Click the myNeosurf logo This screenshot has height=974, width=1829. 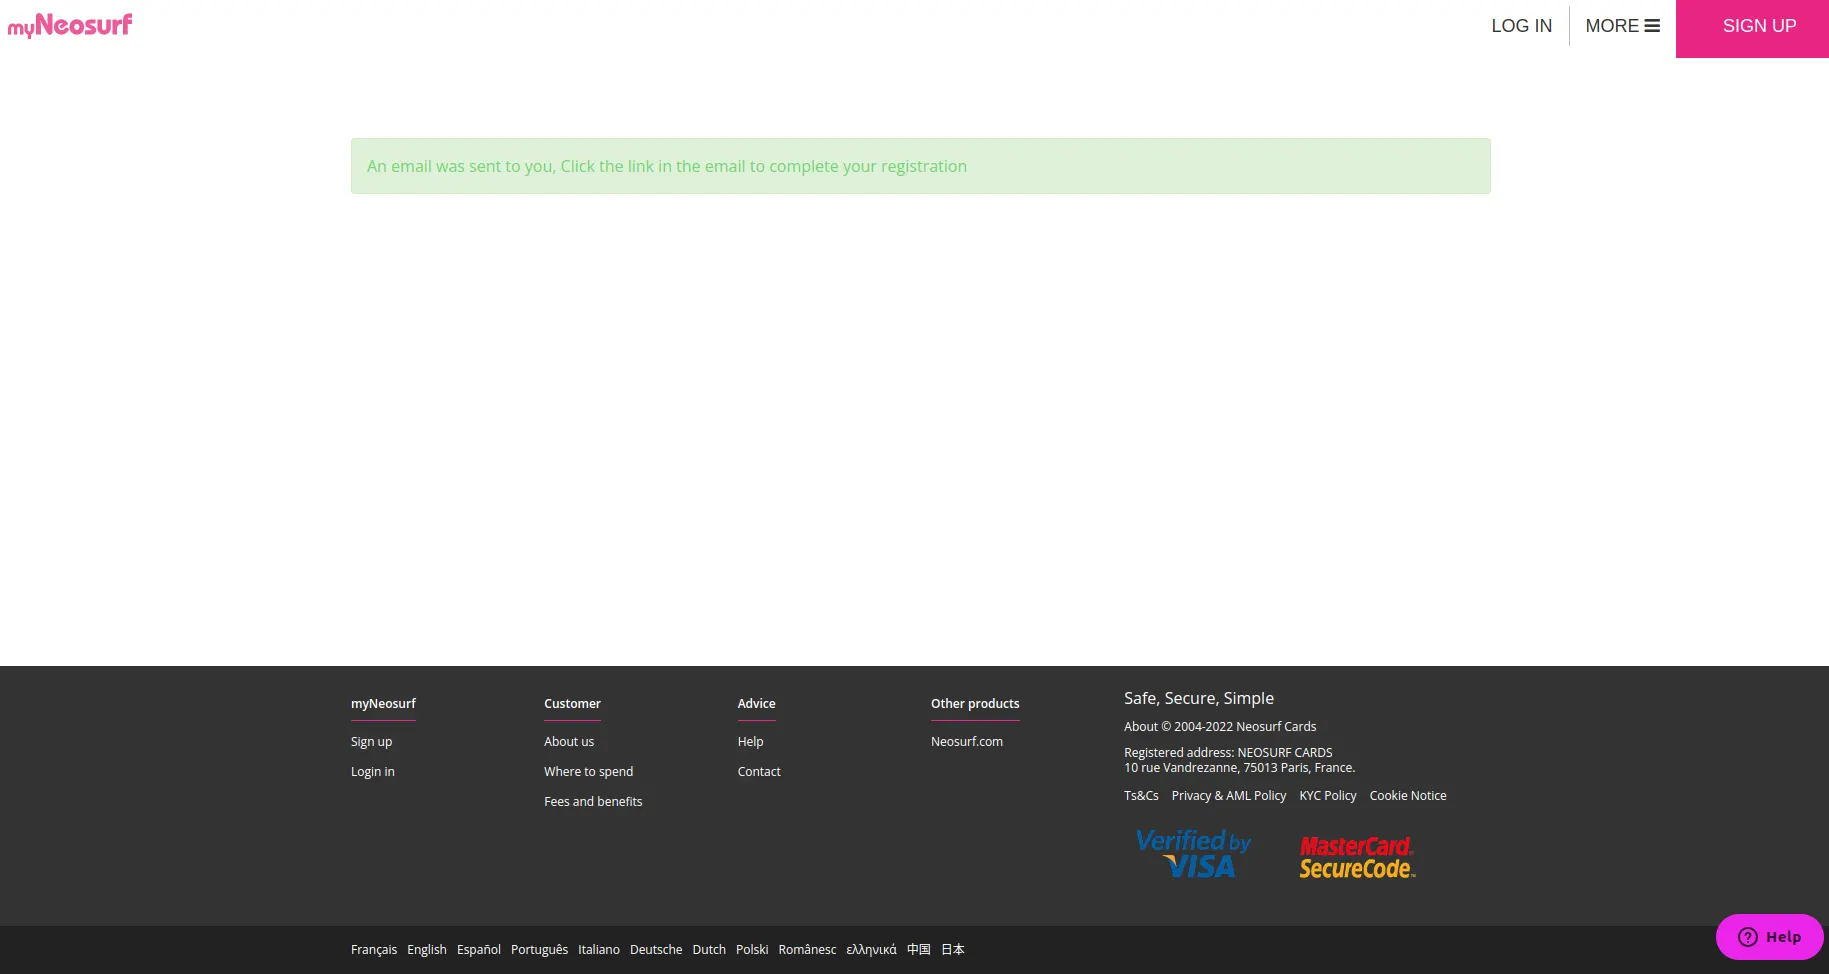point(70,25)
